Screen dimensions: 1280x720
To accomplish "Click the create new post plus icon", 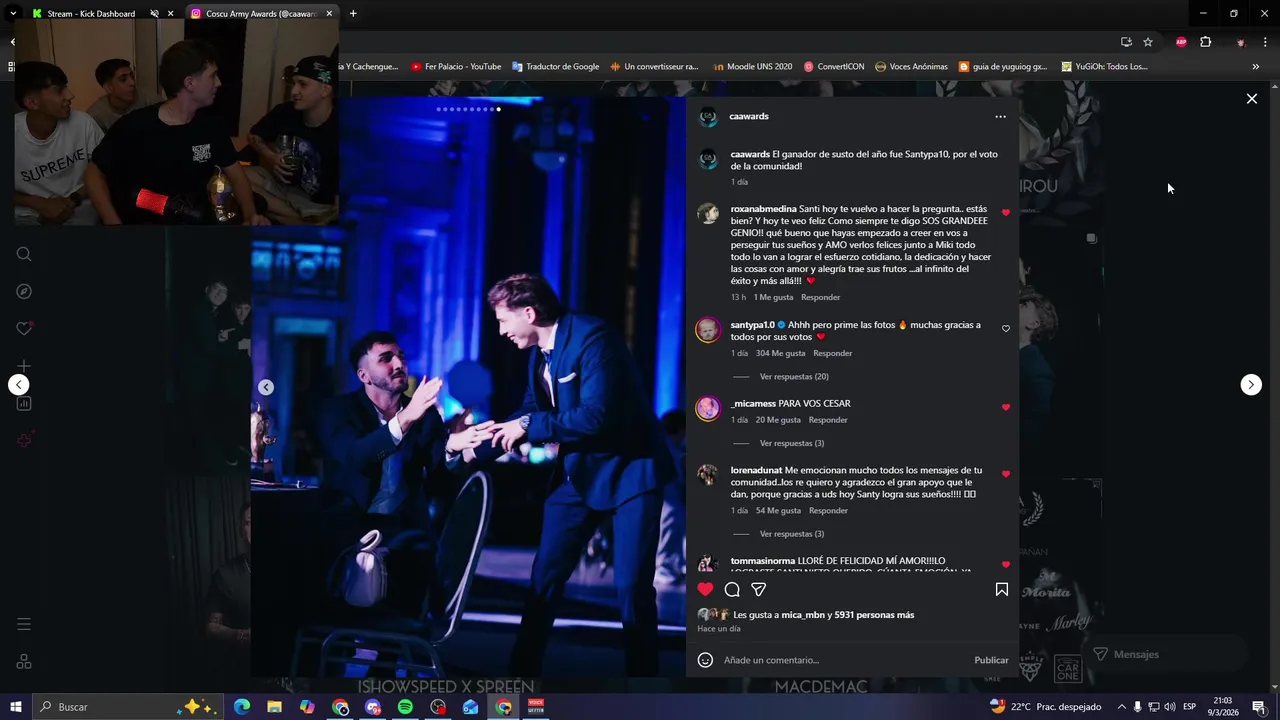I will (x=24, y=366).
